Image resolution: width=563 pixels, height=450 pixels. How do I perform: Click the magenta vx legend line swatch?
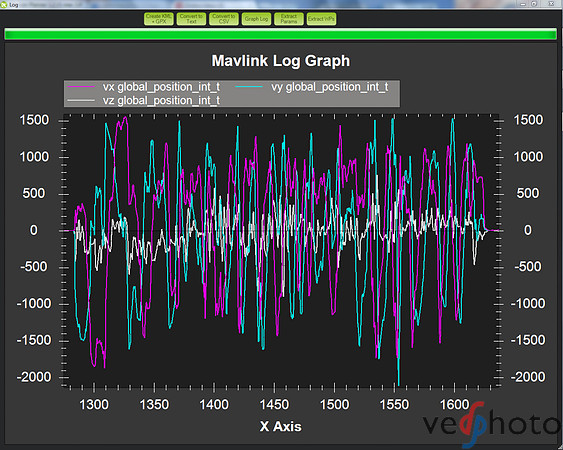click(x=81, y=87)
